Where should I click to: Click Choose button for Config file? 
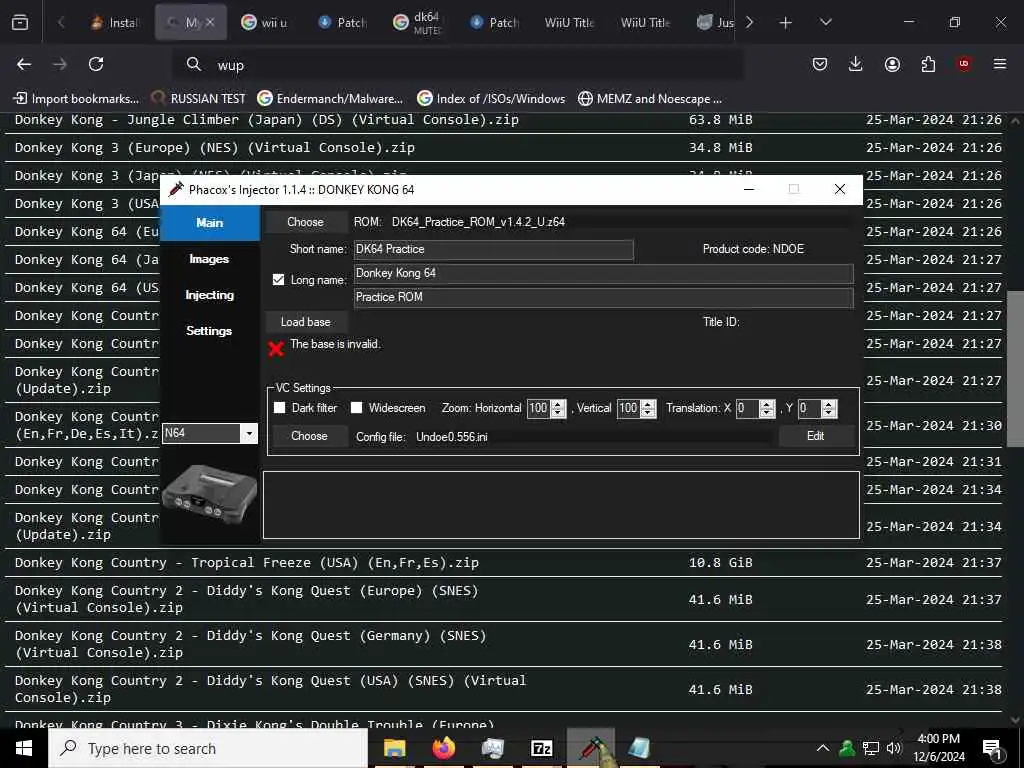[x=310, y=436]
